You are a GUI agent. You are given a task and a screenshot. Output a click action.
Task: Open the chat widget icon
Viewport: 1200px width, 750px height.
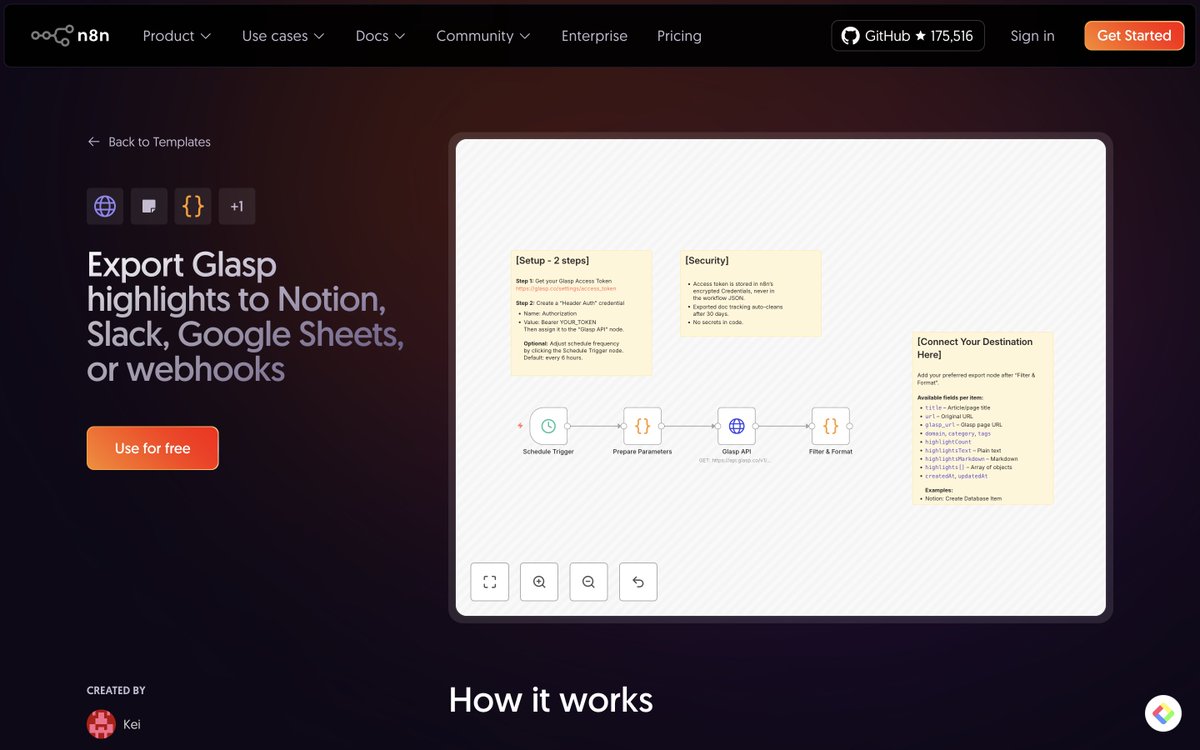click(1163, 713)
